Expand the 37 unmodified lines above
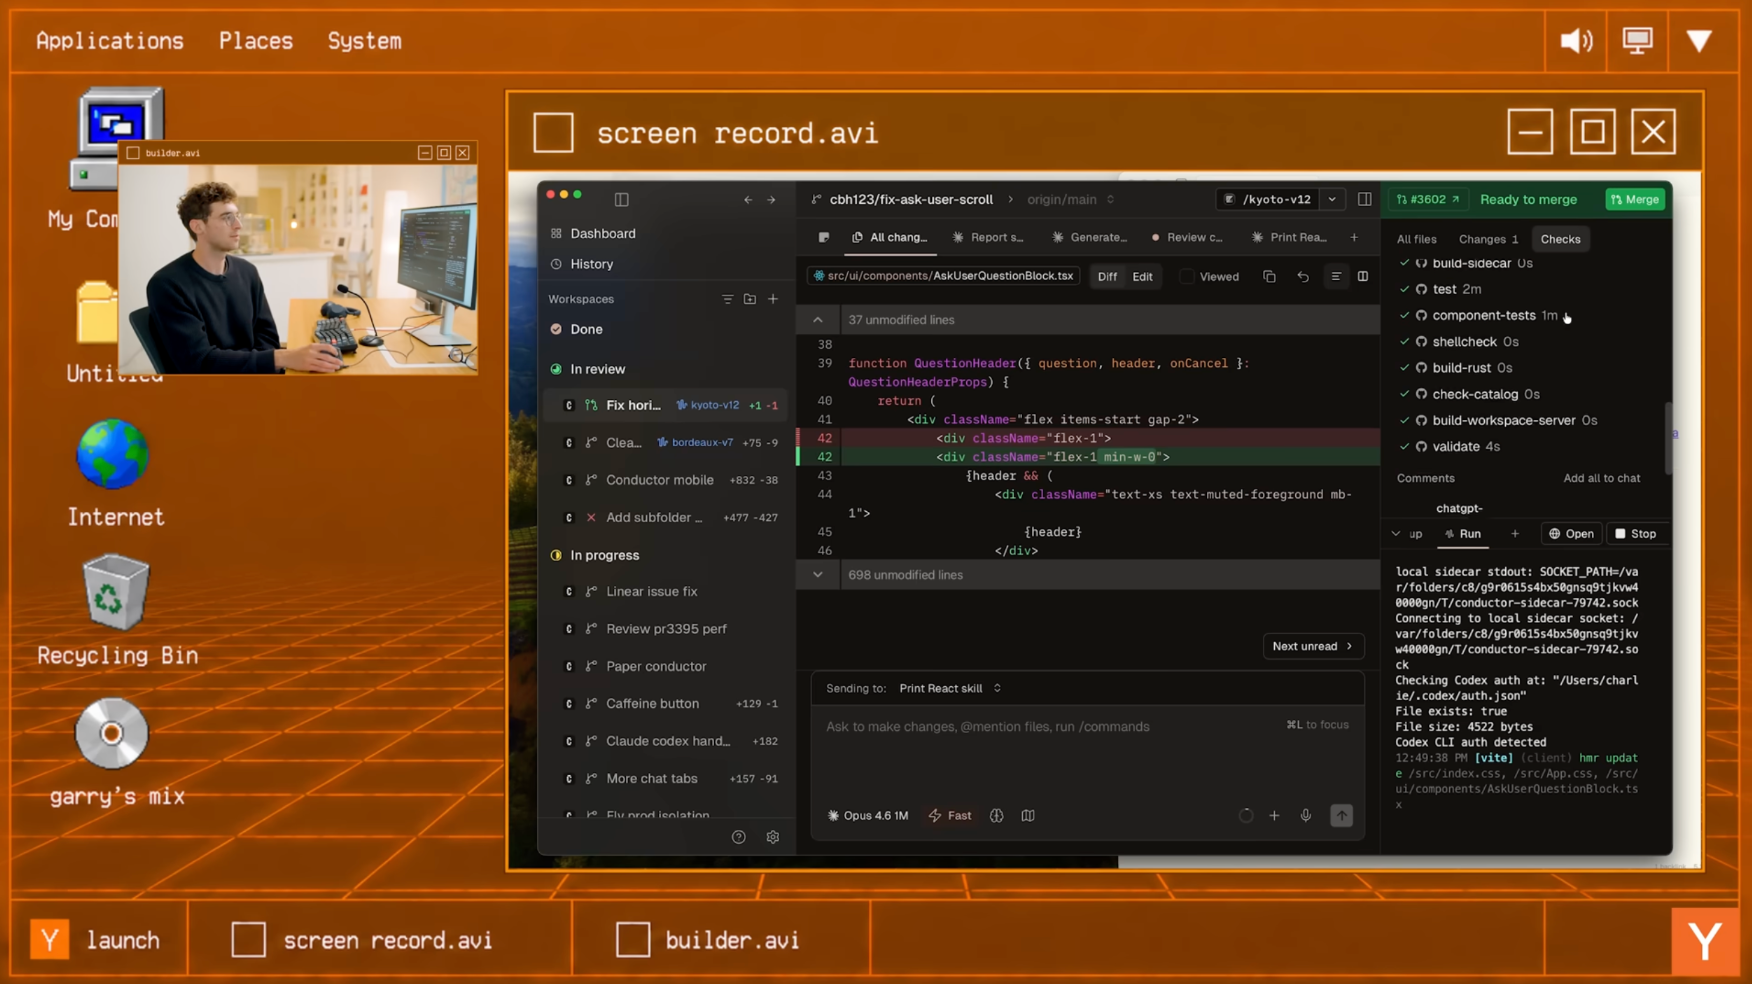 point(818,320)
